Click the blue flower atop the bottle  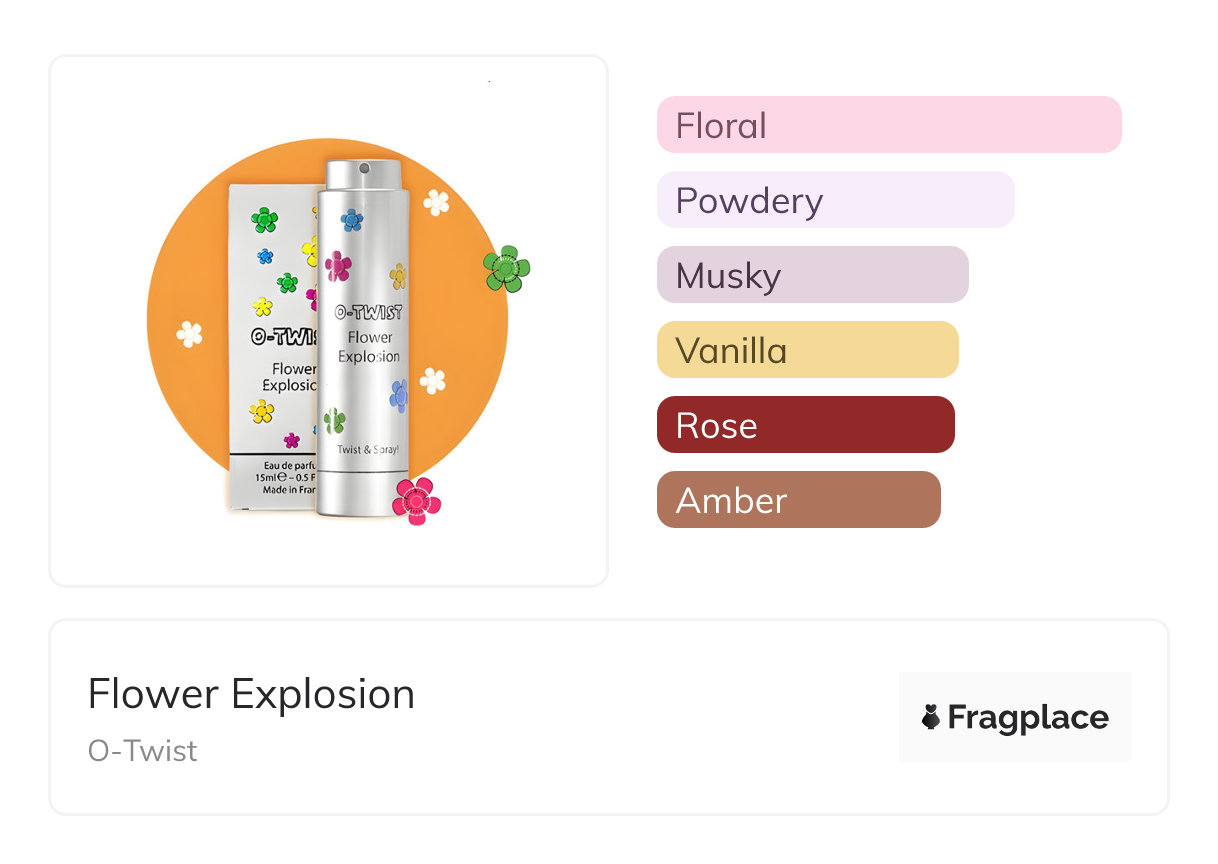[x=351, y=219]
